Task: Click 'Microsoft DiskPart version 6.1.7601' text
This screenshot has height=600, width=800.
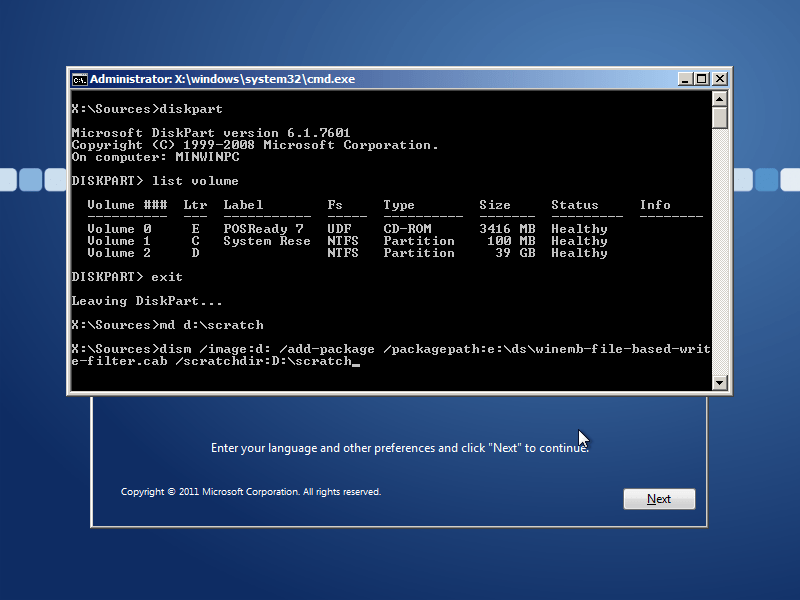Action: point(211,133)
